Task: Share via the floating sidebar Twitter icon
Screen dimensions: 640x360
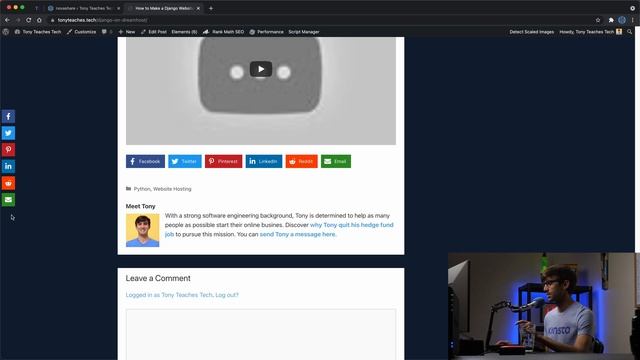Action: [8, 133]
